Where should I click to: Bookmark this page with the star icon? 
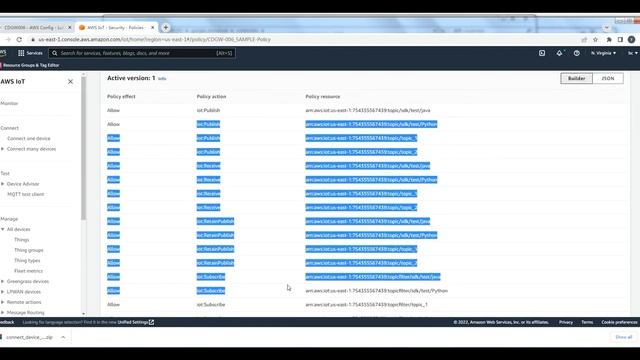pyautogui.click(x=596, y=40)
